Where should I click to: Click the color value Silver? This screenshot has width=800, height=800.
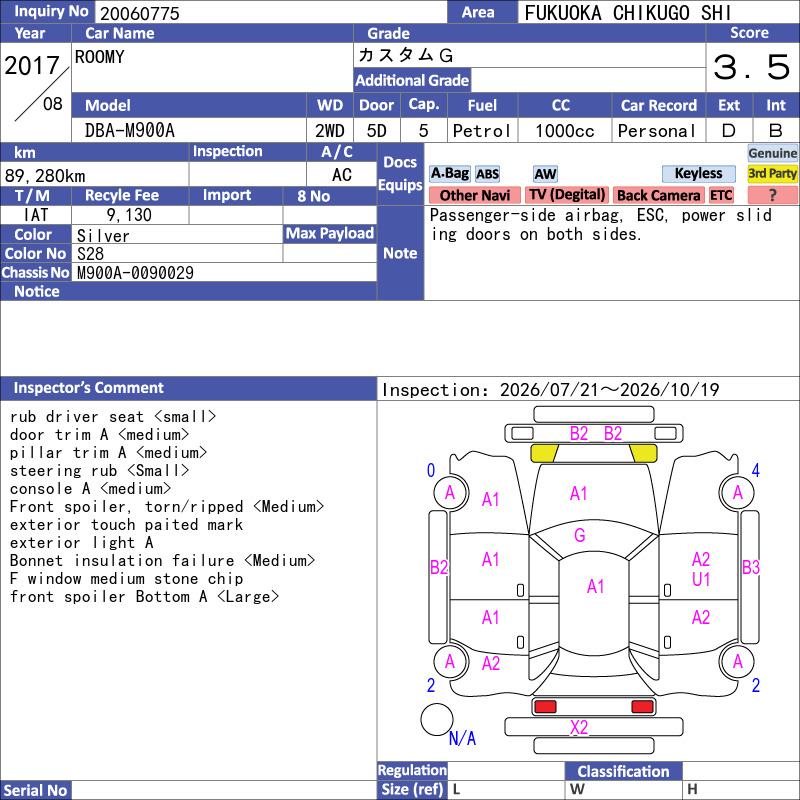coord(103,236)
